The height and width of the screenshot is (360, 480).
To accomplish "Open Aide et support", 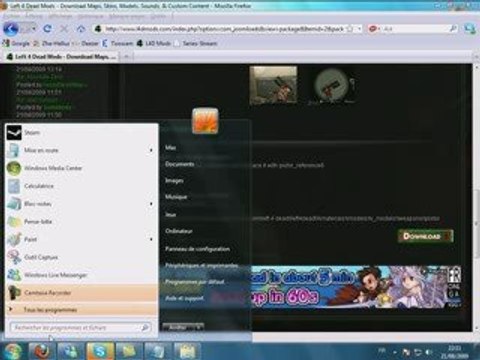I will 184,298.
